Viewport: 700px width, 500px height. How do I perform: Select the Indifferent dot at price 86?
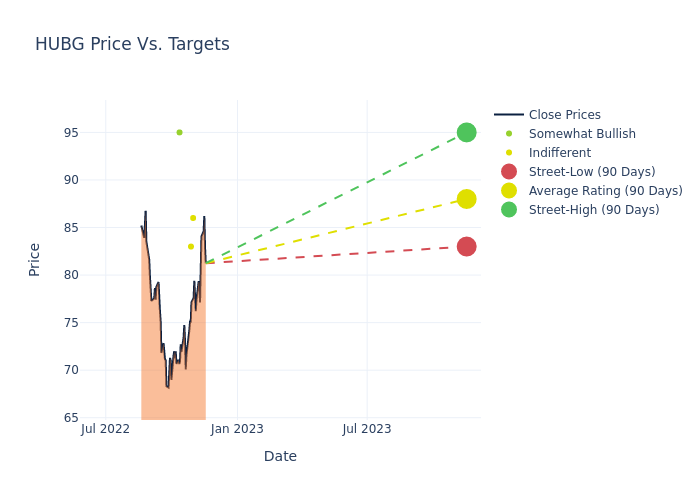[193, 218]
